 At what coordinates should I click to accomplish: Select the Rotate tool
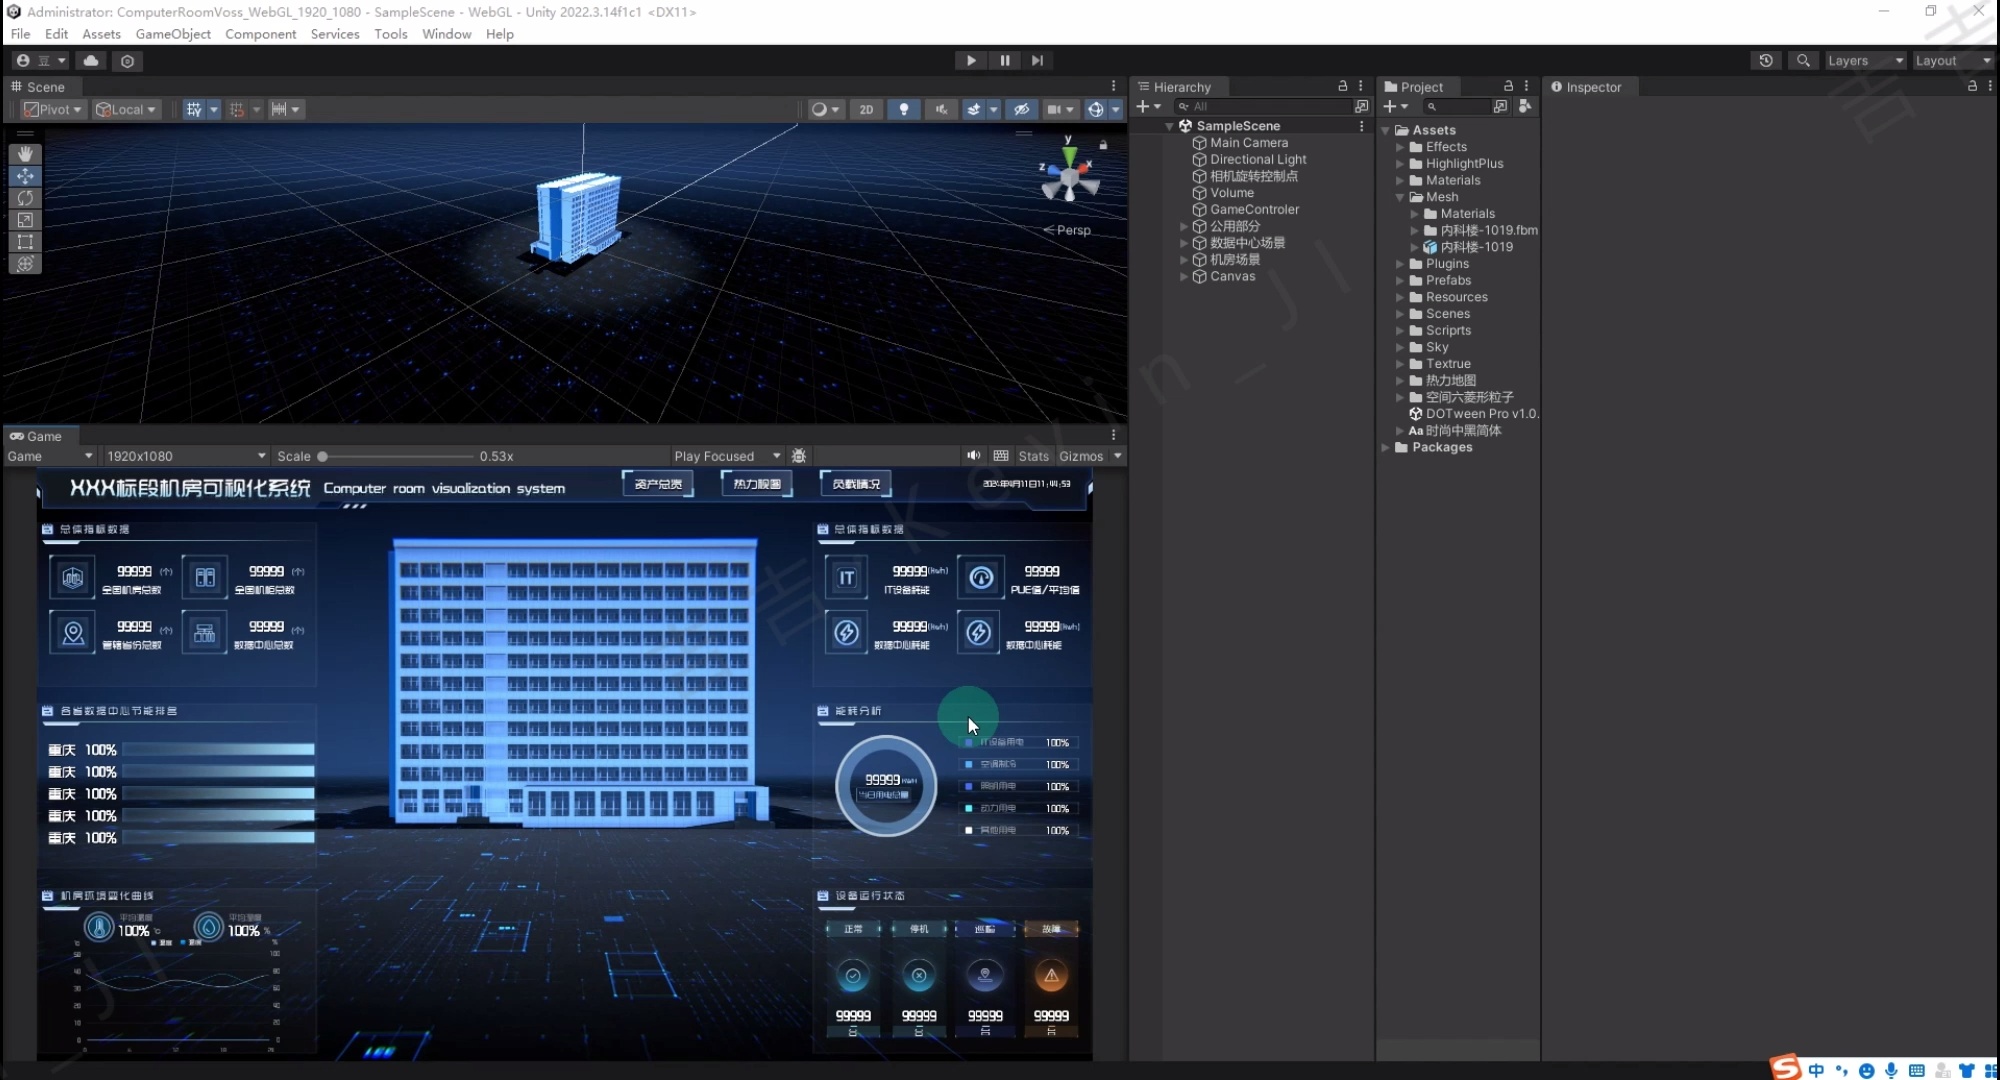pyautogui.click(x=25, y=198)
